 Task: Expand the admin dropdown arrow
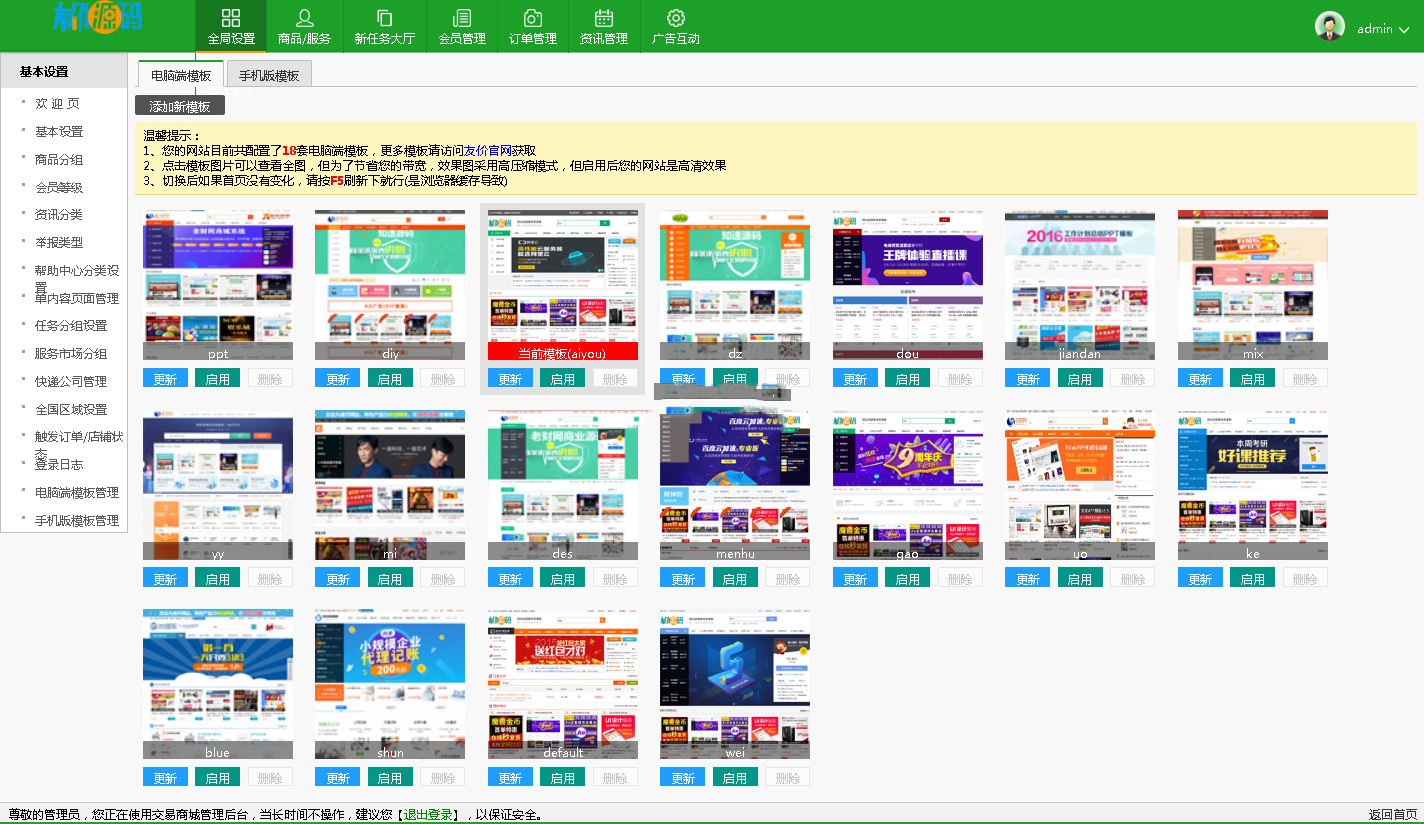[x=1404, y=30]
